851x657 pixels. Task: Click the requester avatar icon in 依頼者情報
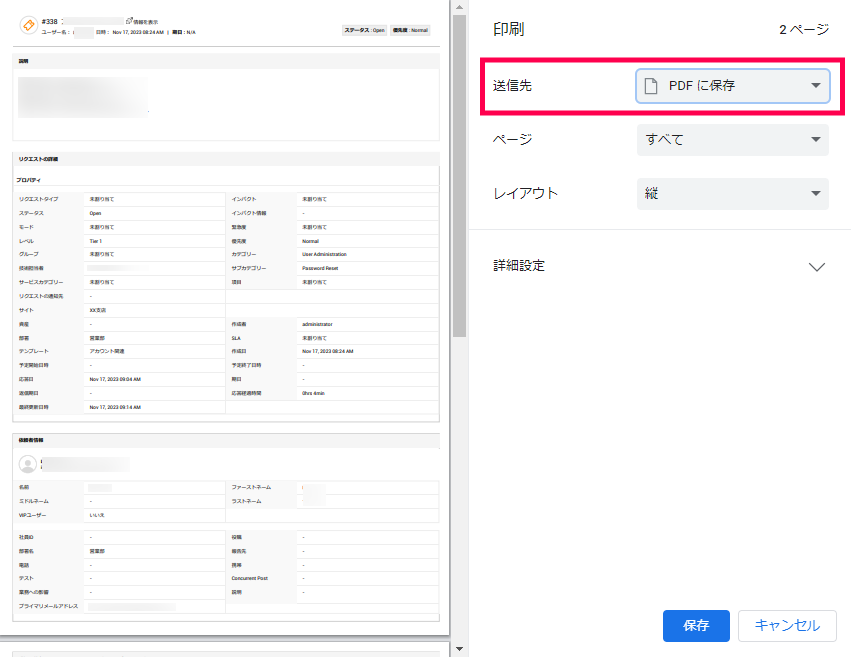pos(28,464)
